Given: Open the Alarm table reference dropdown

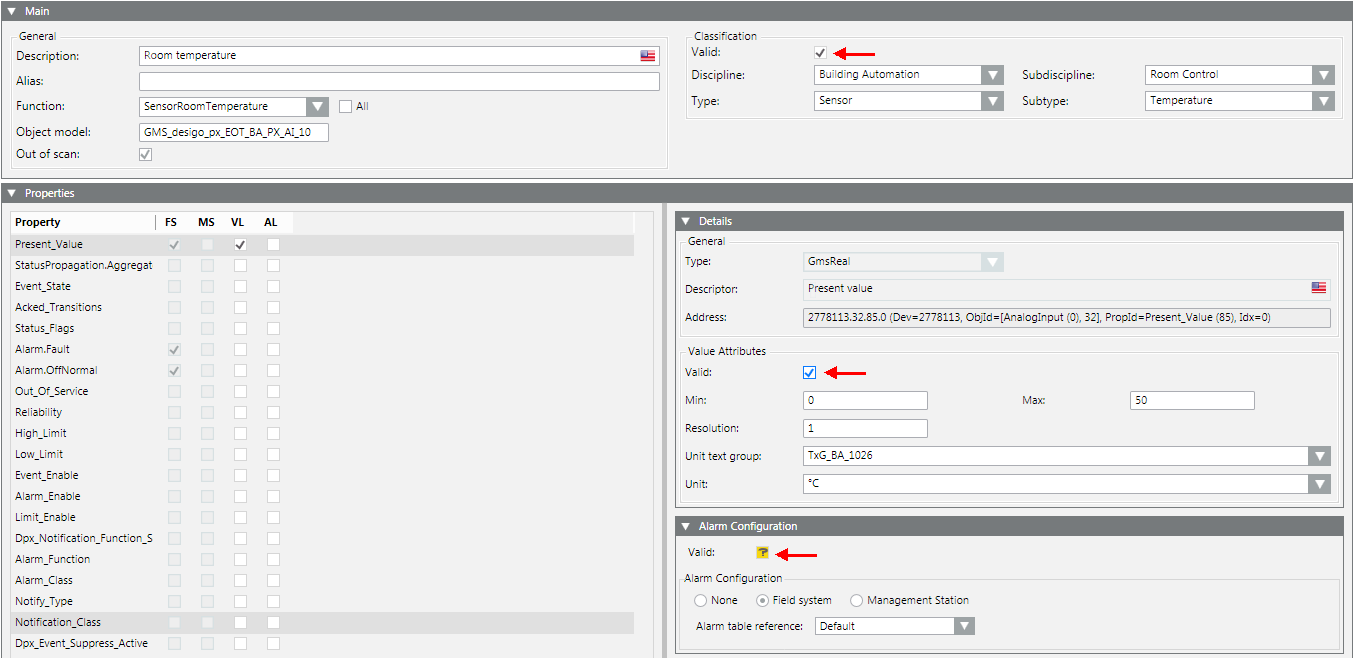Looking at the screenshot, I should coord(964,626).
